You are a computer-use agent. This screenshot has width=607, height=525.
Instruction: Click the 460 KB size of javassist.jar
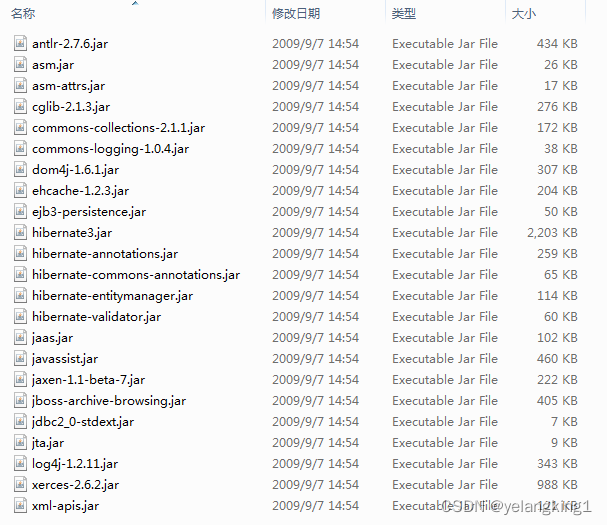[x=557, y=359]
